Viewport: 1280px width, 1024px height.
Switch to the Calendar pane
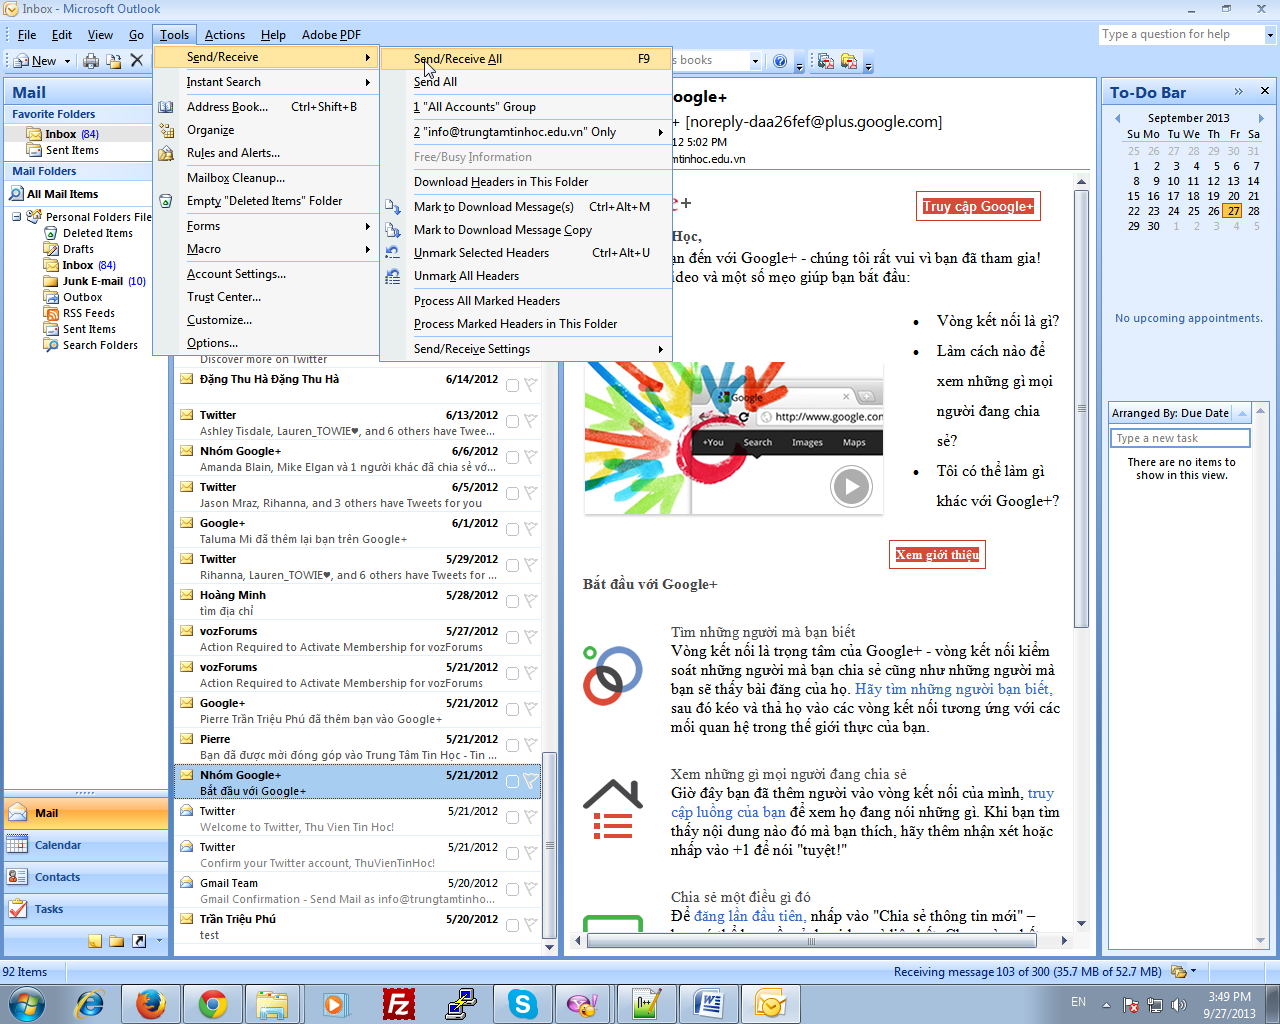coord(86,845)
